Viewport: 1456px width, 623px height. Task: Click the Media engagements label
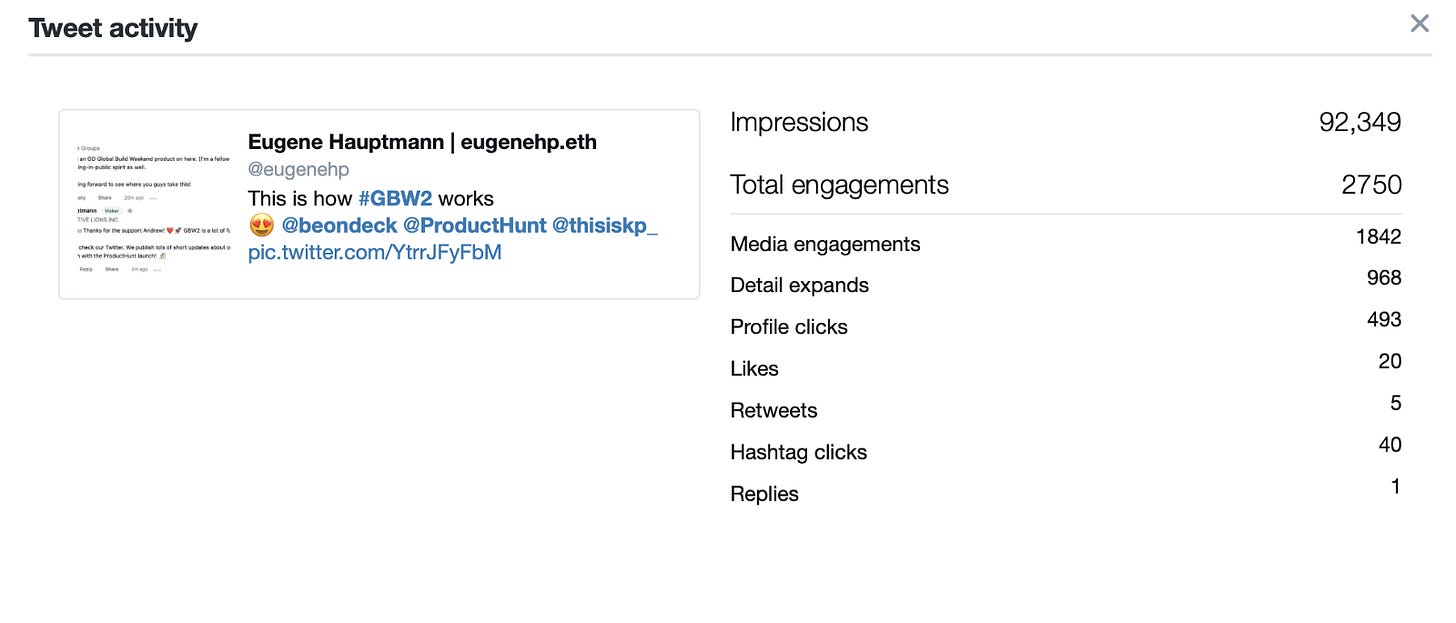click(825, 244)
